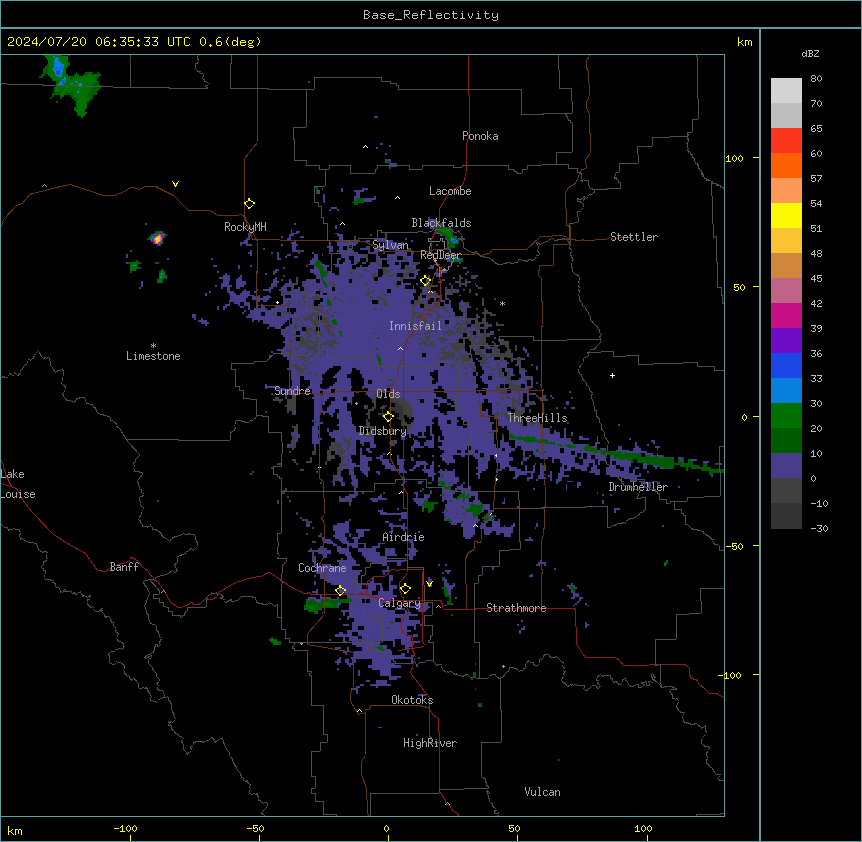This screenshot has height=842, width=862.
Task: Click the Cochrane city label
Action: coord(322,568)
